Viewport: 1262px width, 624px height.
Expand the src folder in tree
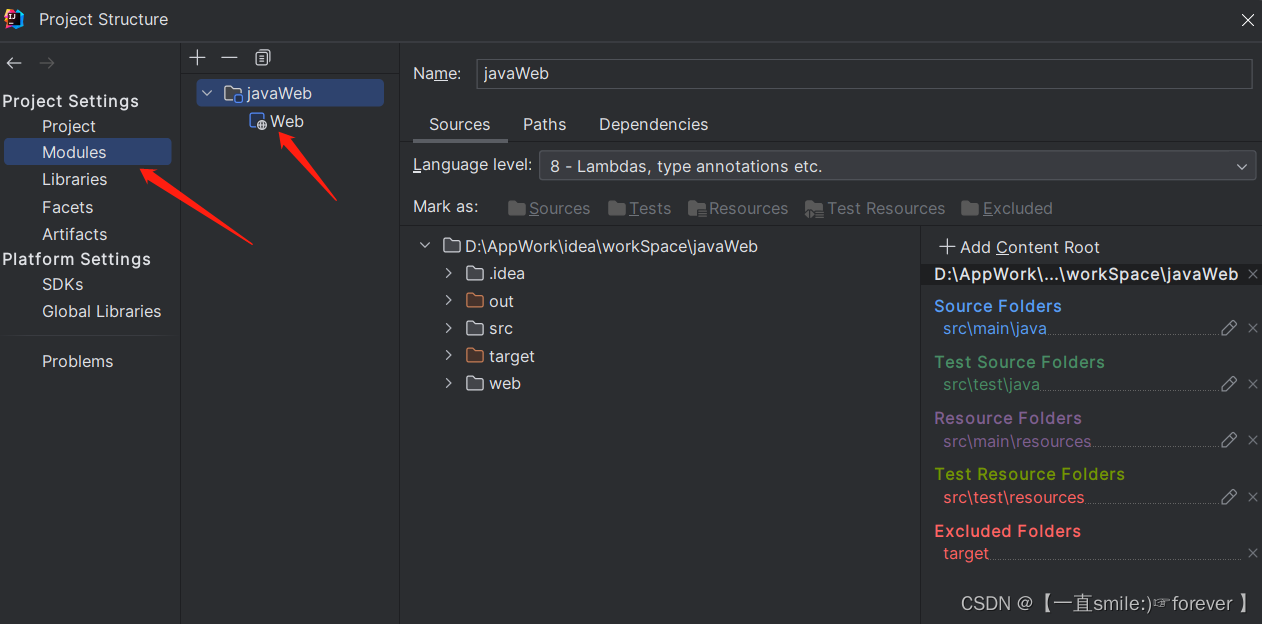pos(449,328)
